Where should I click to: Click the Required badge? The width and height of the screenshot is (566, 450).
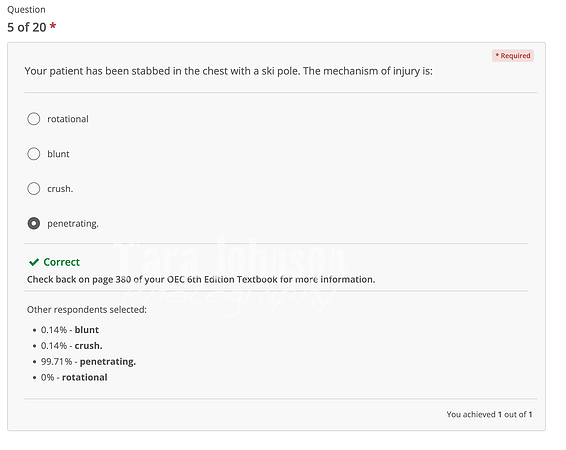tap(513, 56)
